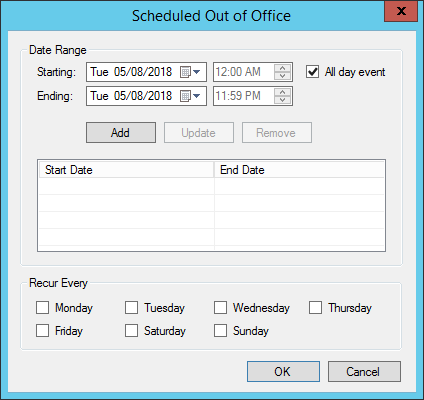Check the Tuesday recurrence box
The width and height of the screenshot is (424, 400).
tap(131, 308)
